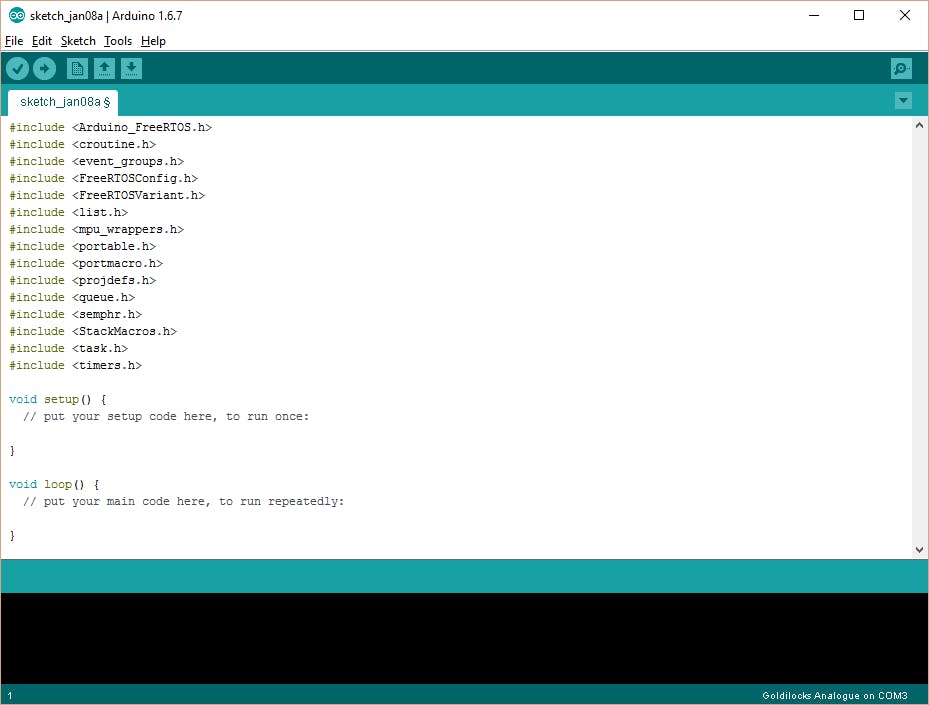929x705 pixels.
Task: Click the Goldilocks Analogue on COM3 status text
Action: click(835, 695)
